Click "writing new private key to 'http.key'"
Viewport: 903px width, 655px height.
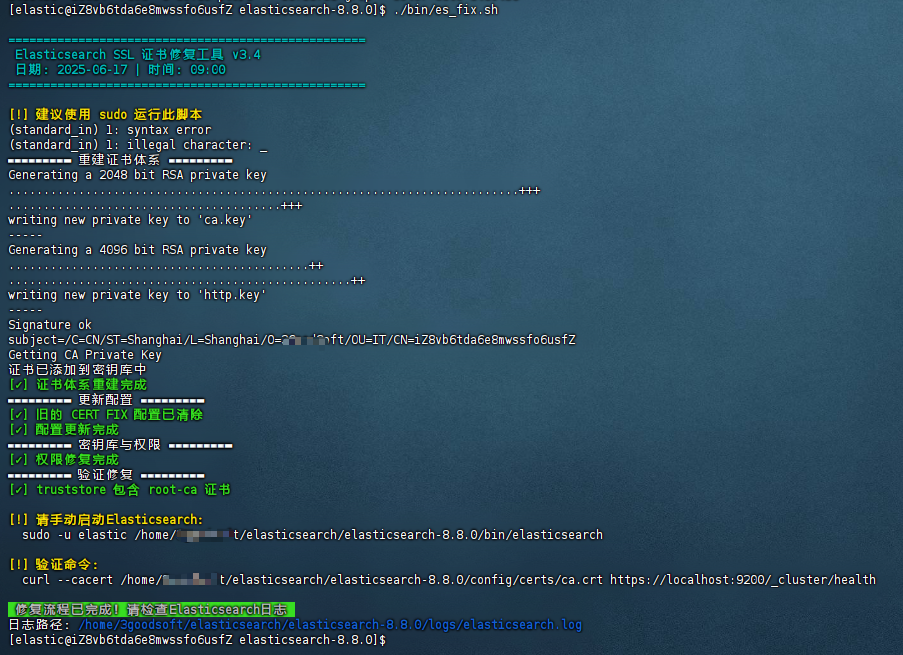pyautogui.click(x=137, y=294)
